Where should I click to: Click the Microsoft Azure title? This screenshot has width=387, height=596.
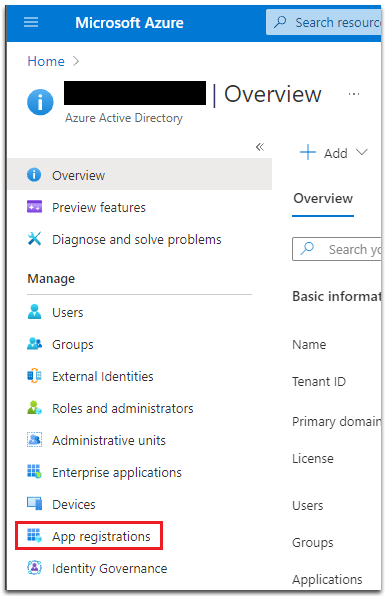pos(129,23)
